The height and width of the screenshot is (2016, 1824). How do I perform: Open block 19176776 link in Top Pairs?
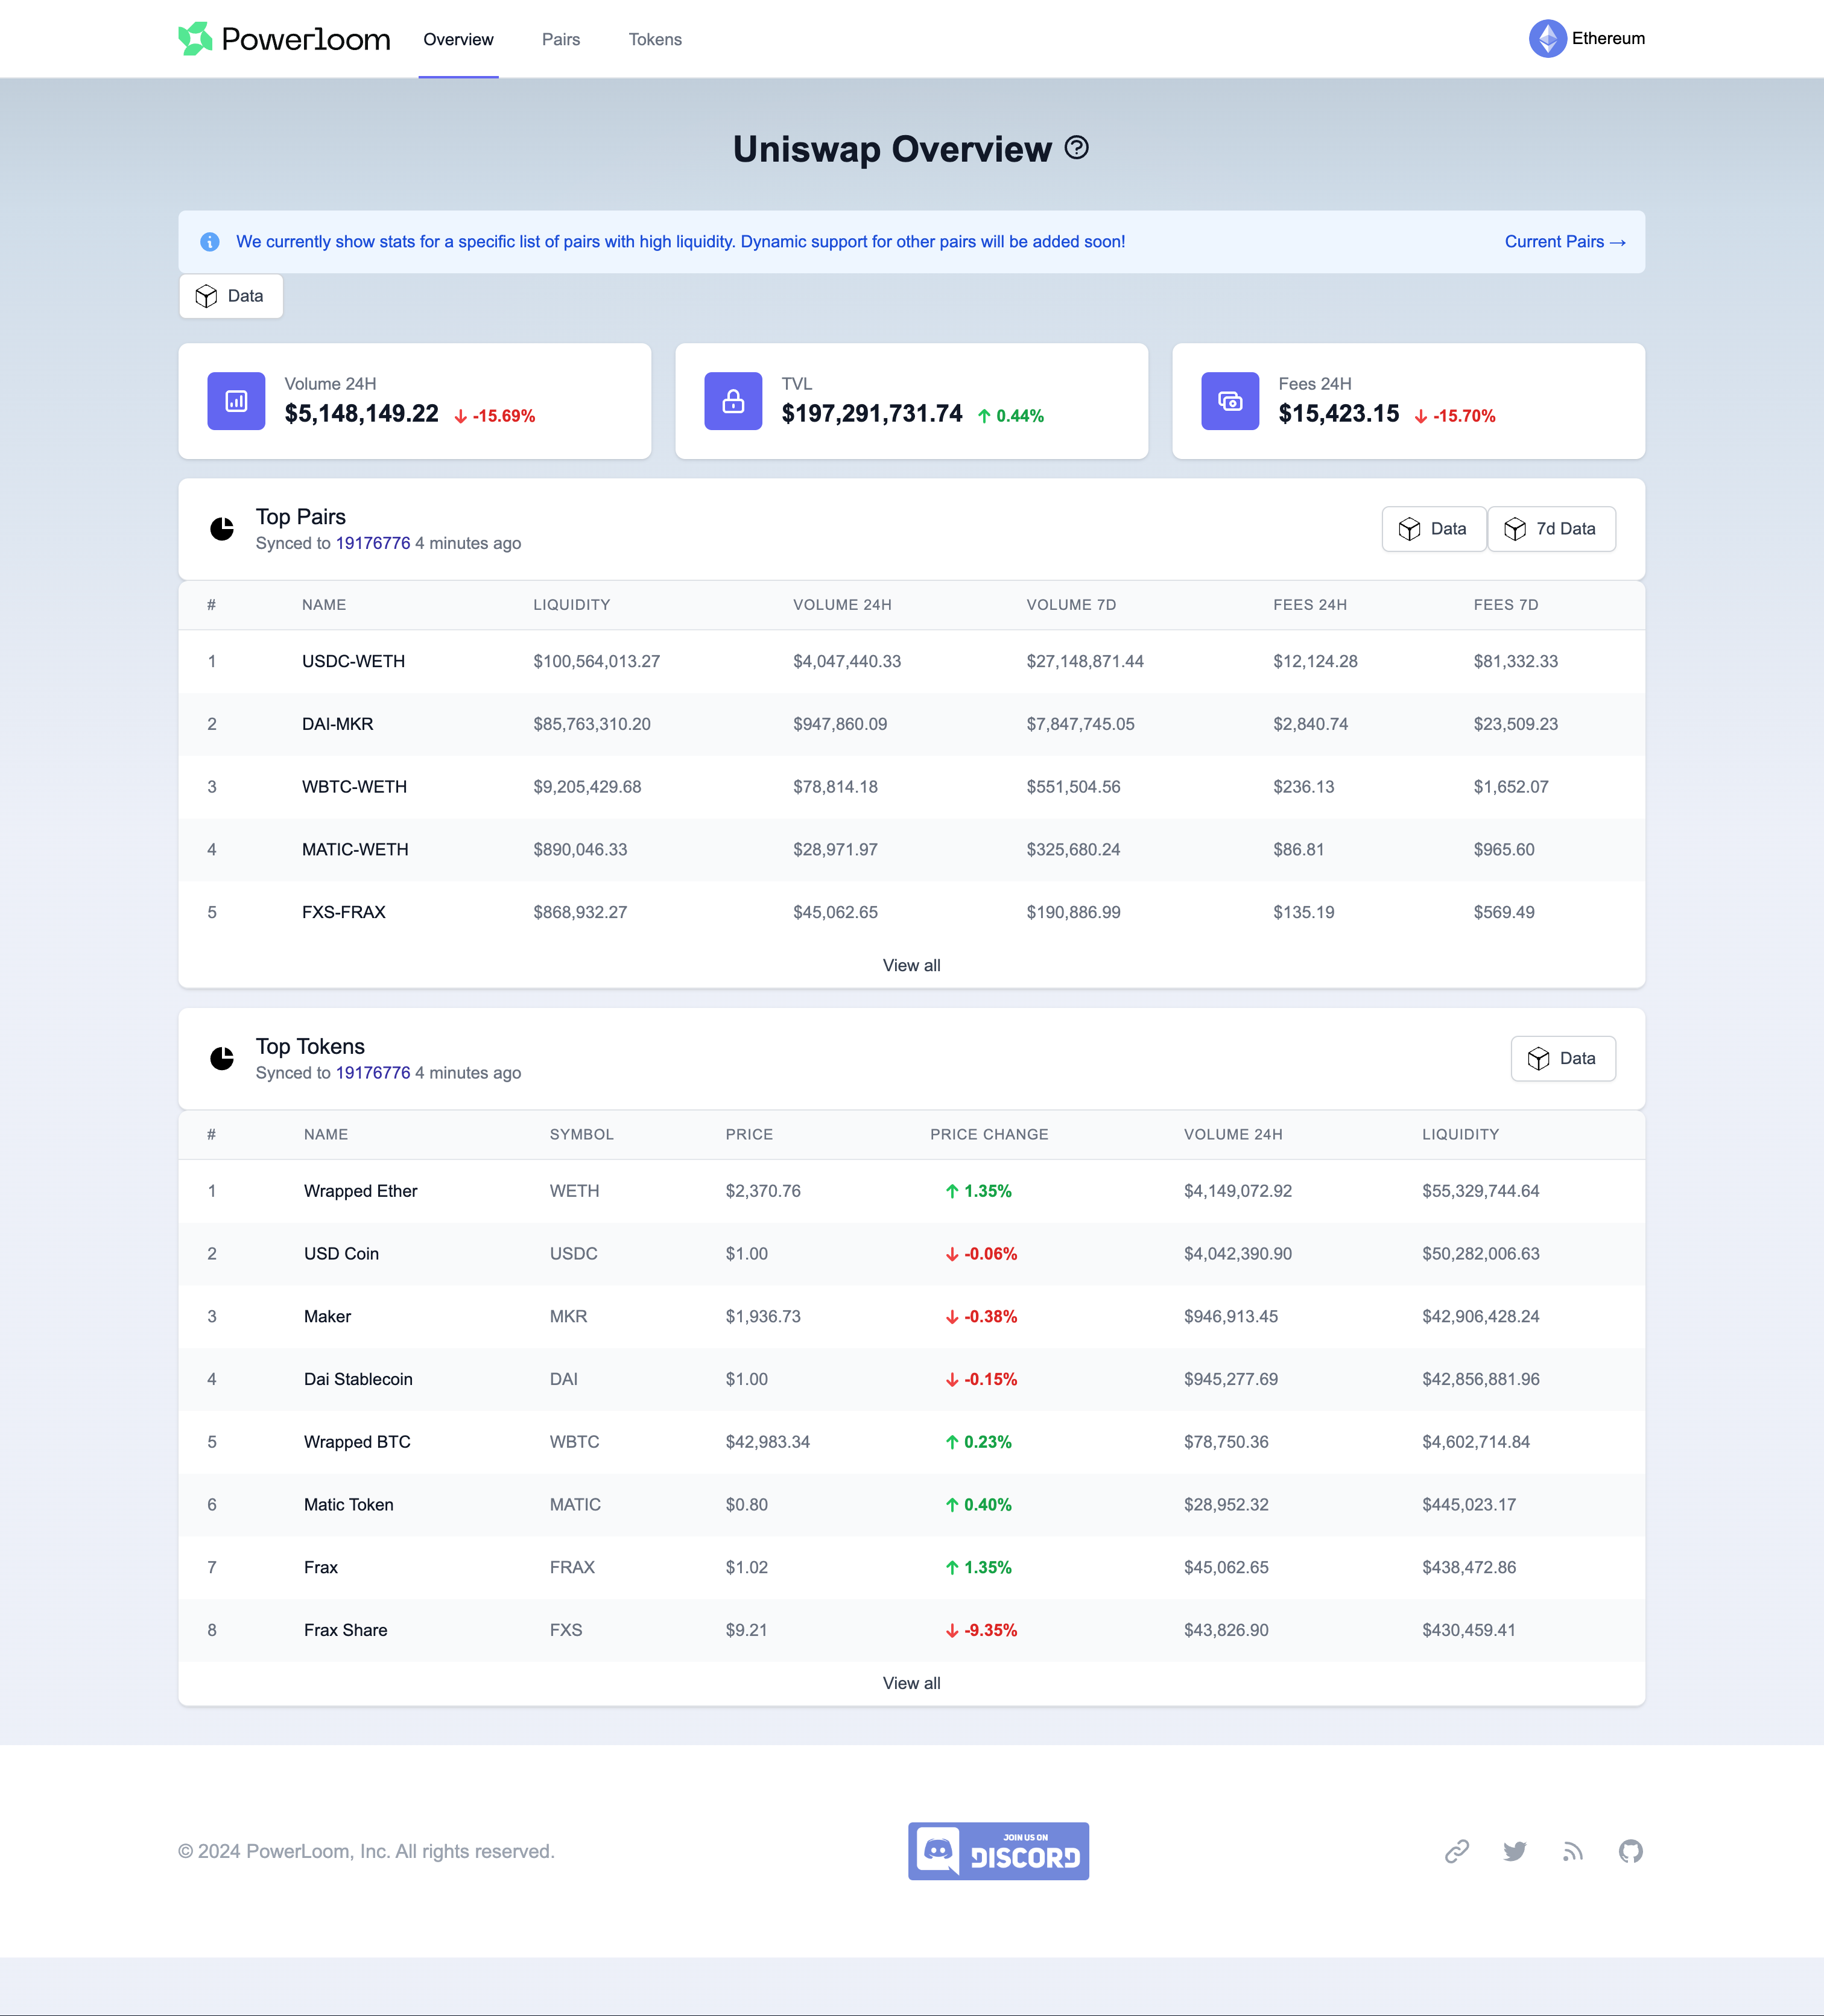coord(373,543)
